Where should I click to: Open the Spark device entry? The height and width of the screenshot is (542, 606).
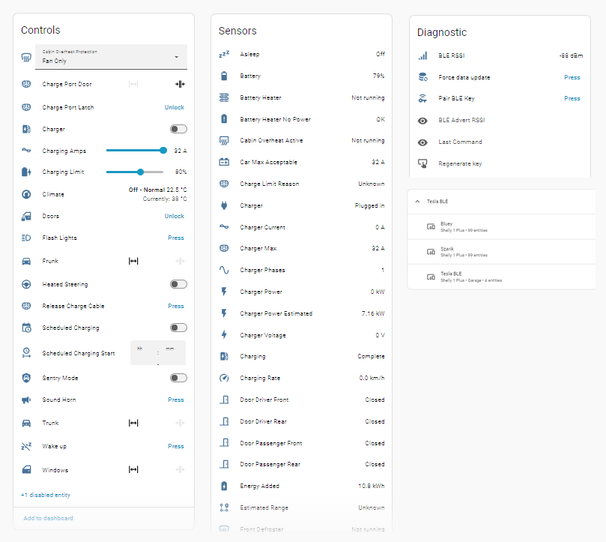tap(502, 252)
